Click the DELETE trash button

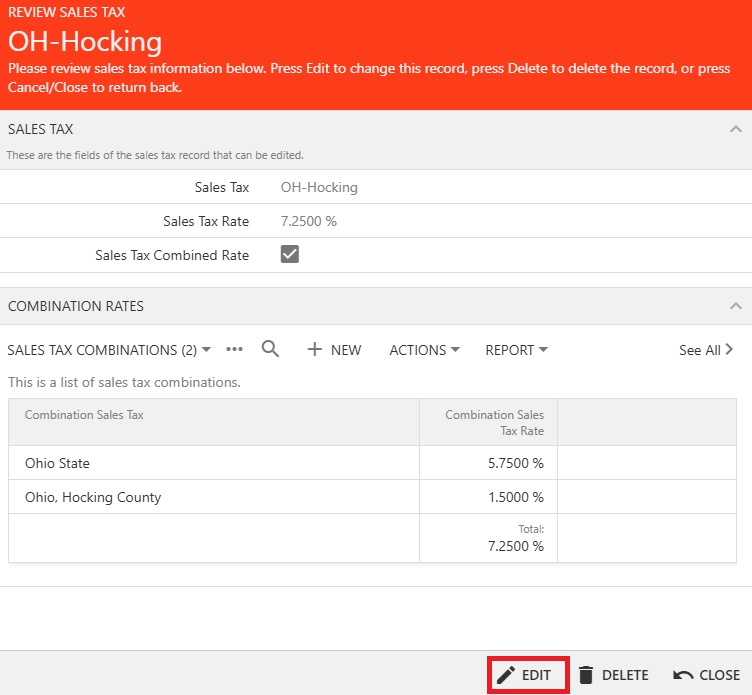[x=613, y=675]
